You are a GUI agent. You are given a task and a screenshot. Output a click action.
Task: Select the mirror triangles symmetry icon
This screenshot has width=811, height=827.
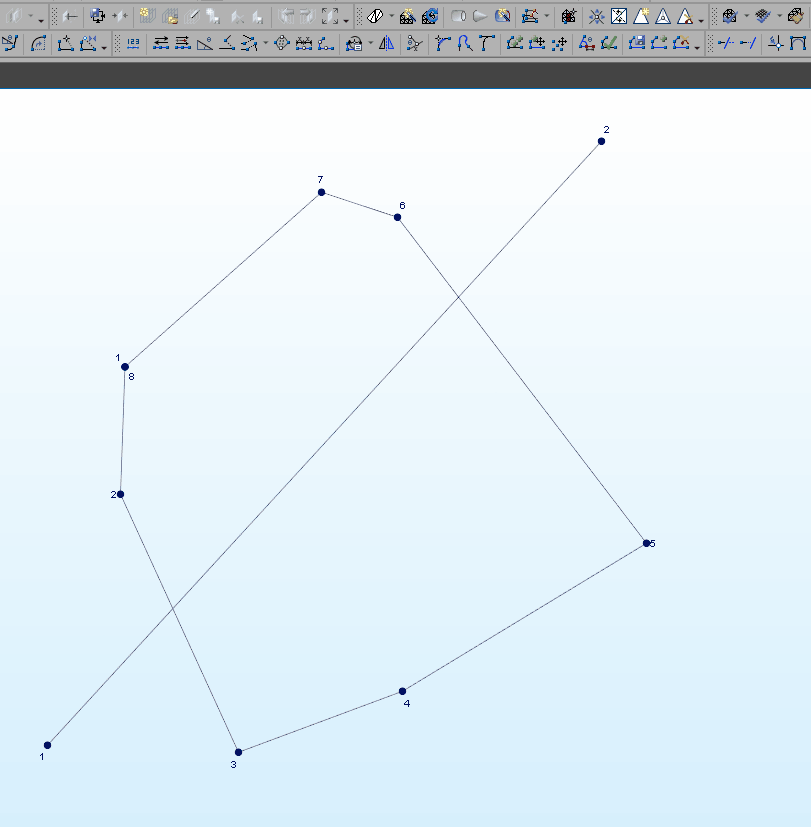[x=387, y=43]
